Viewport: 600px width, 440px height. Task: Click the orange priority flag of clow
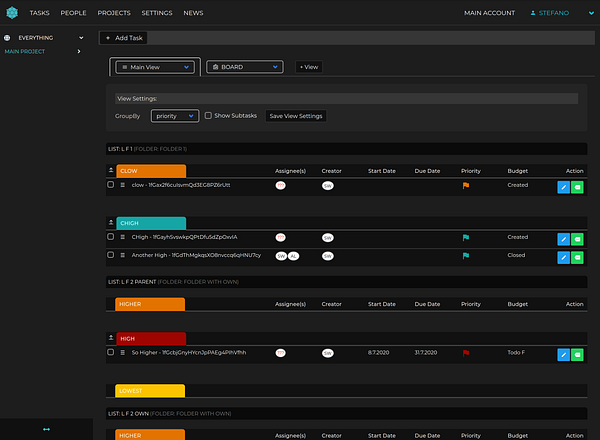tap(466, 186)
